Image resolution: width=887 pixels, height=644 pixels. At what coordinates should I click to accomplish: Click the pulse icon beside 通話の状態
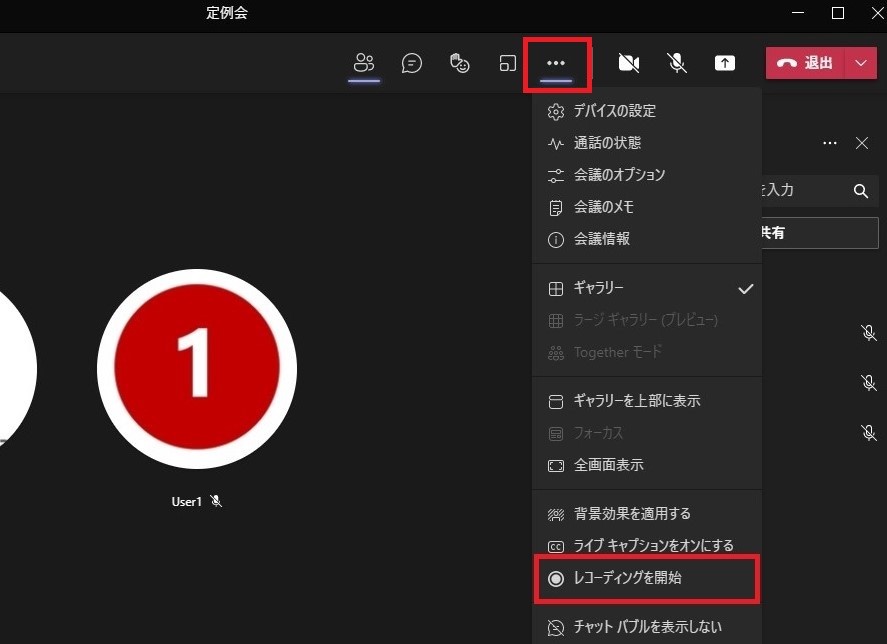(556, 144)
